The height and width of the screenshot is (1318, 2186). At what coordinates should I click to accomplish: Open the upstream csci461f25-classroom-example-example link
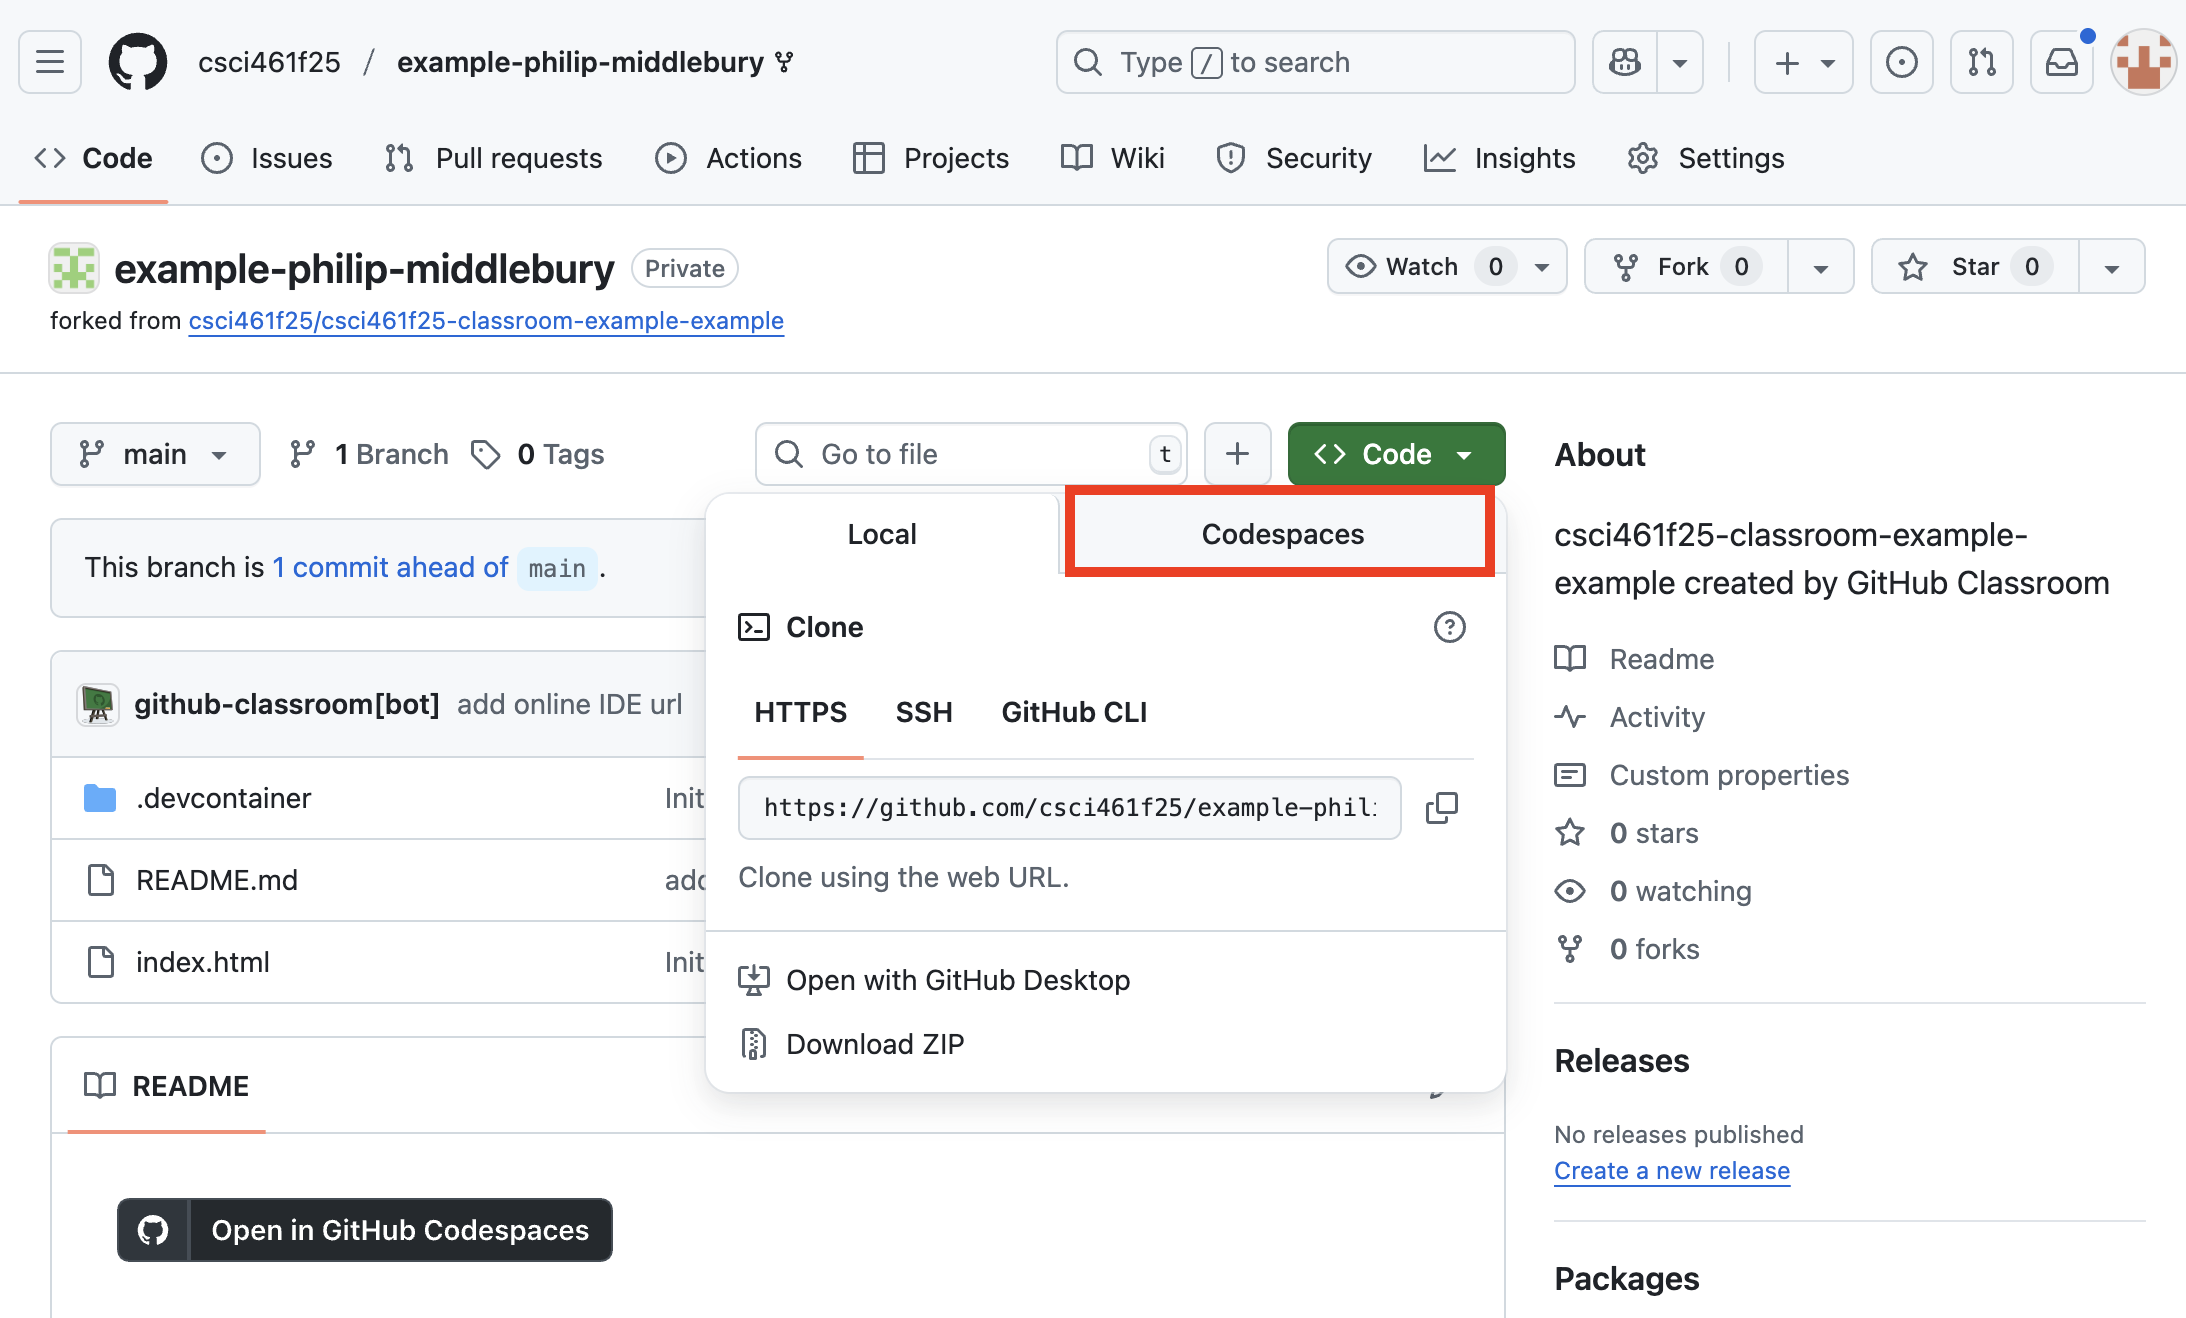pyautogui.click(x=486, y=320)
